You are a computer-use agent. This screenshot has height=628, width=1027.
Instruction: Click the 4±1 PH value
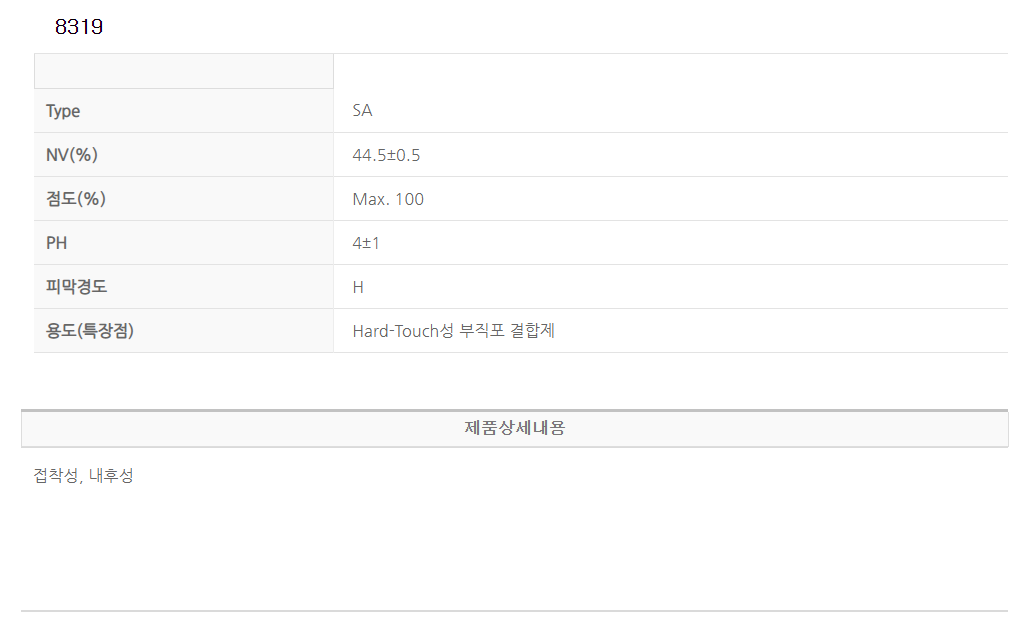366,243
